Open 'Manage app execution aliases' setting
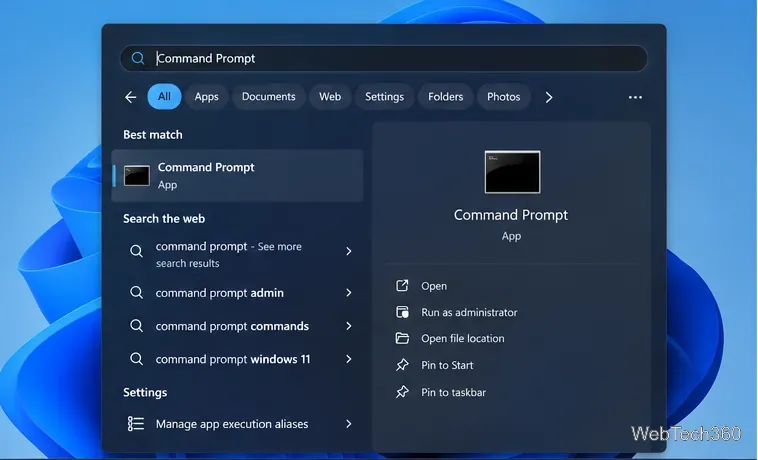 point(232,424)
